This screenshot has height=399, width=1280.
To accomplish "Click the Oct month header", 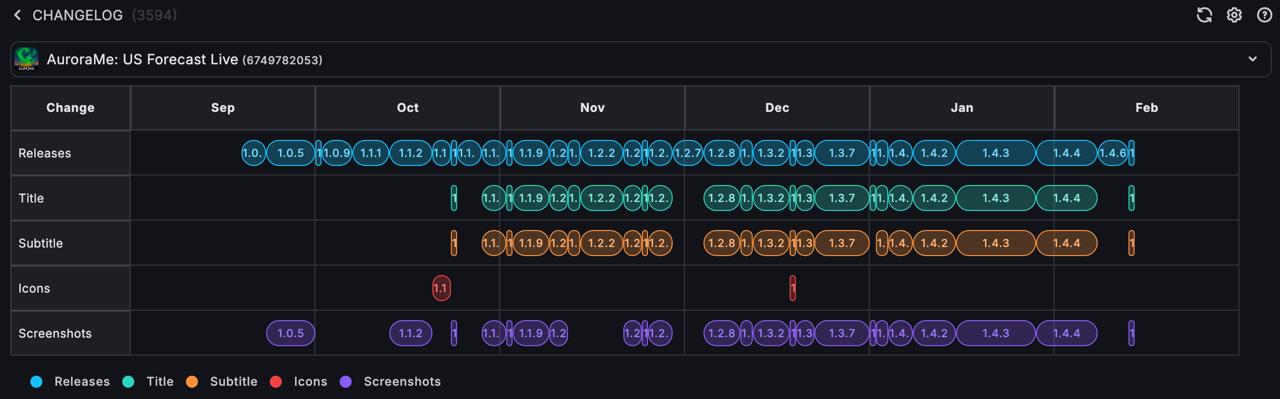I will (x=408, y=108).
